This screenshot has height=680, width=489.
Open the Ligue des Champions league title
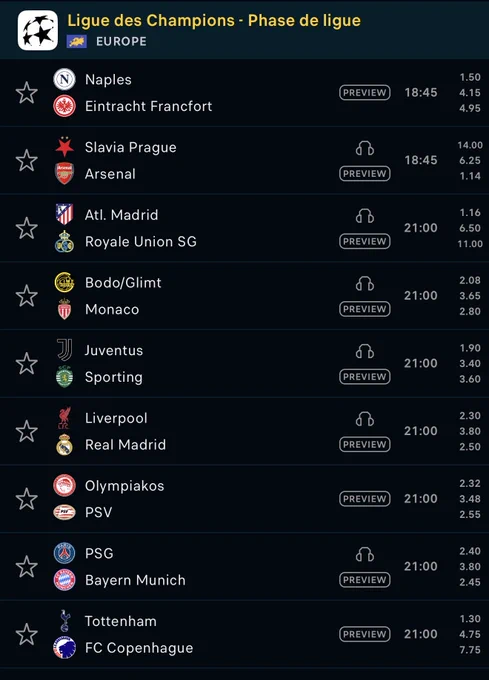214,21
